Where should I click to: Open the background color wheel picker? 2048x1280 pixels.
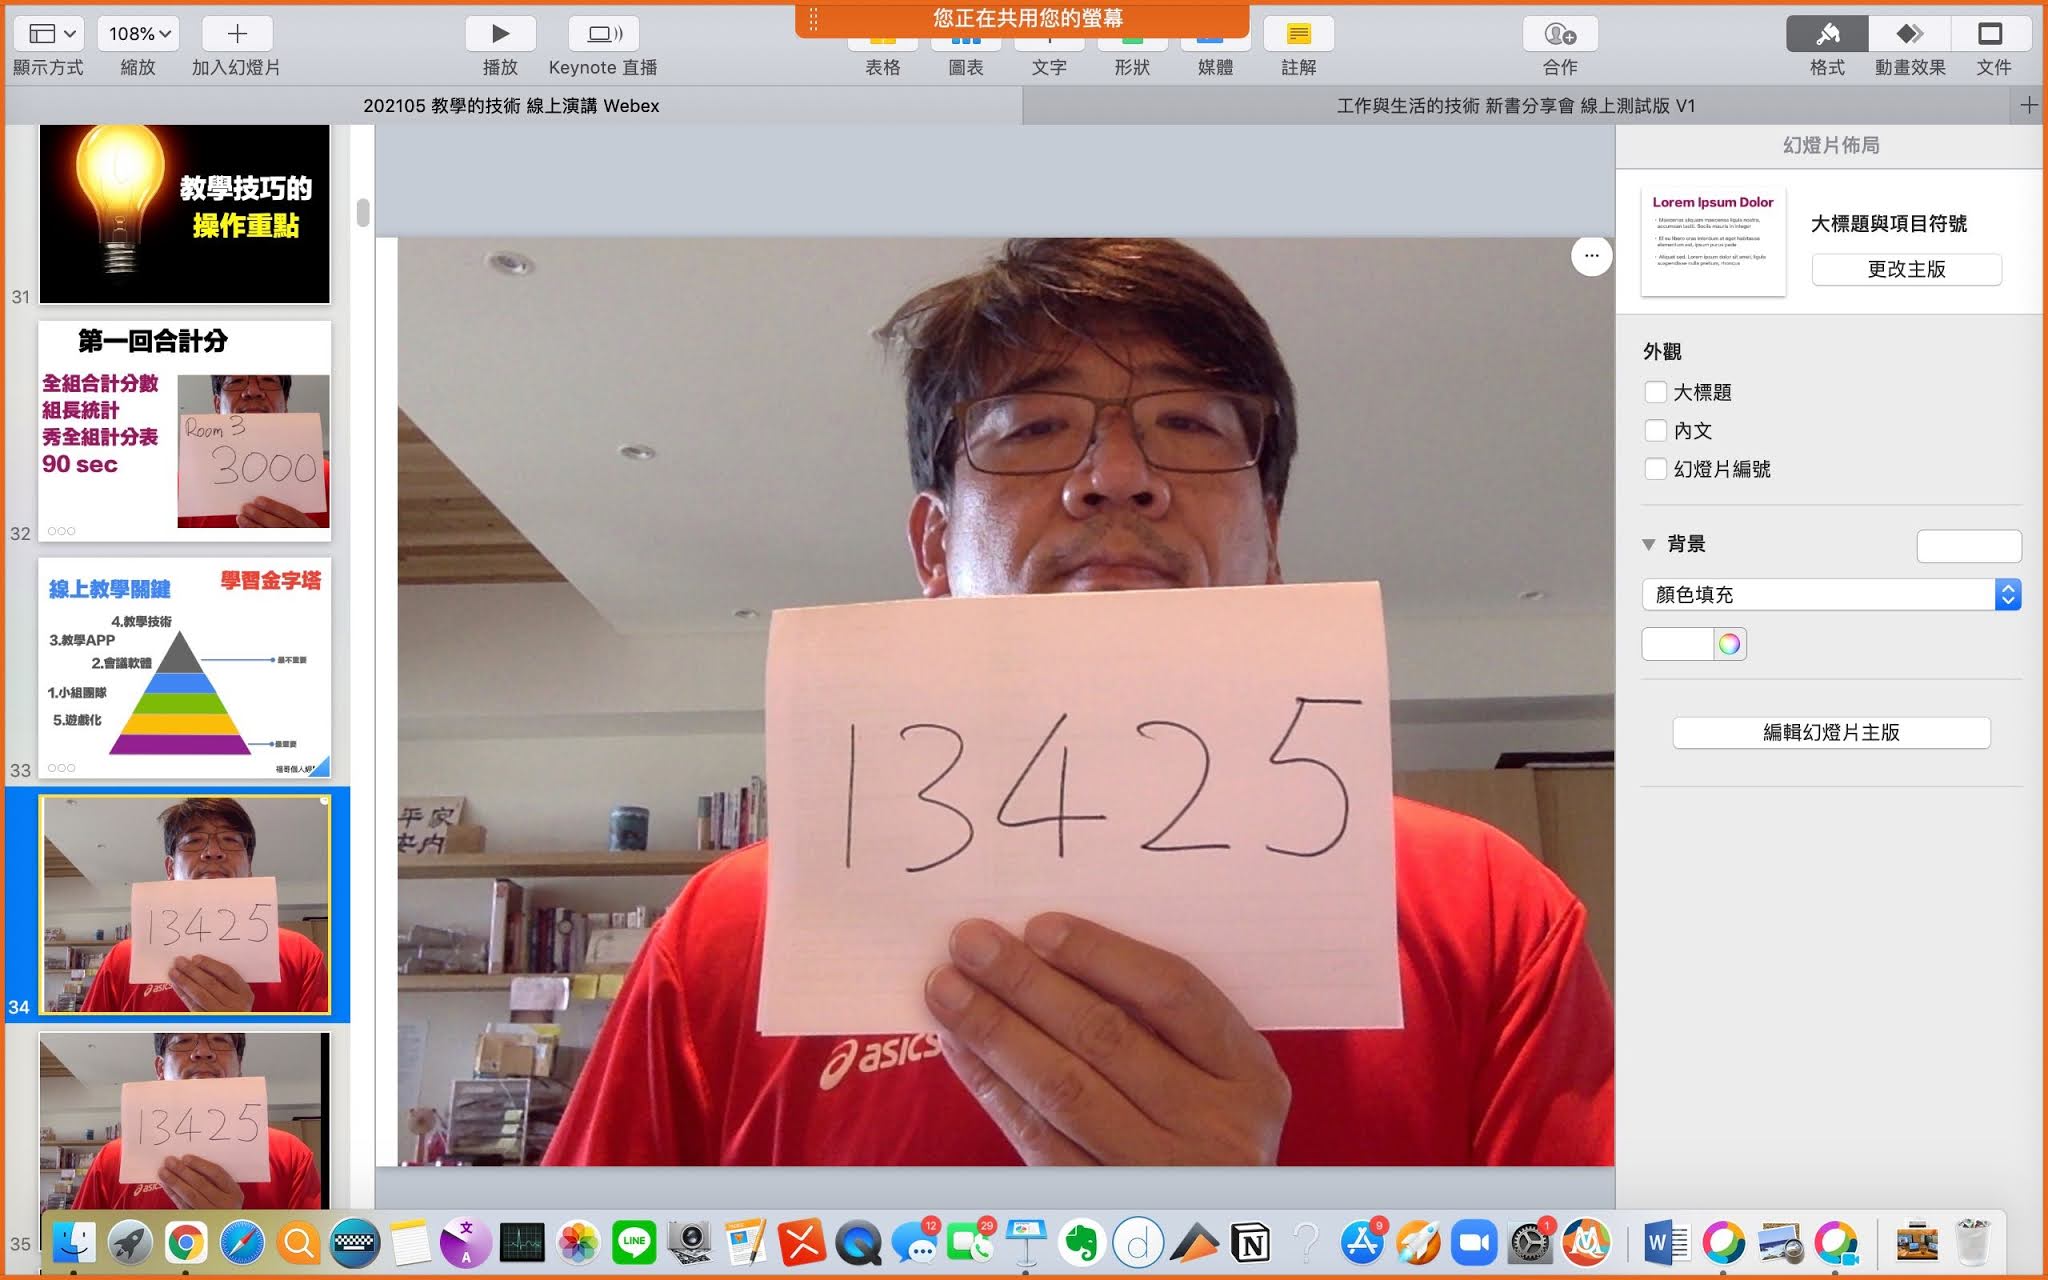[1729, 644]
